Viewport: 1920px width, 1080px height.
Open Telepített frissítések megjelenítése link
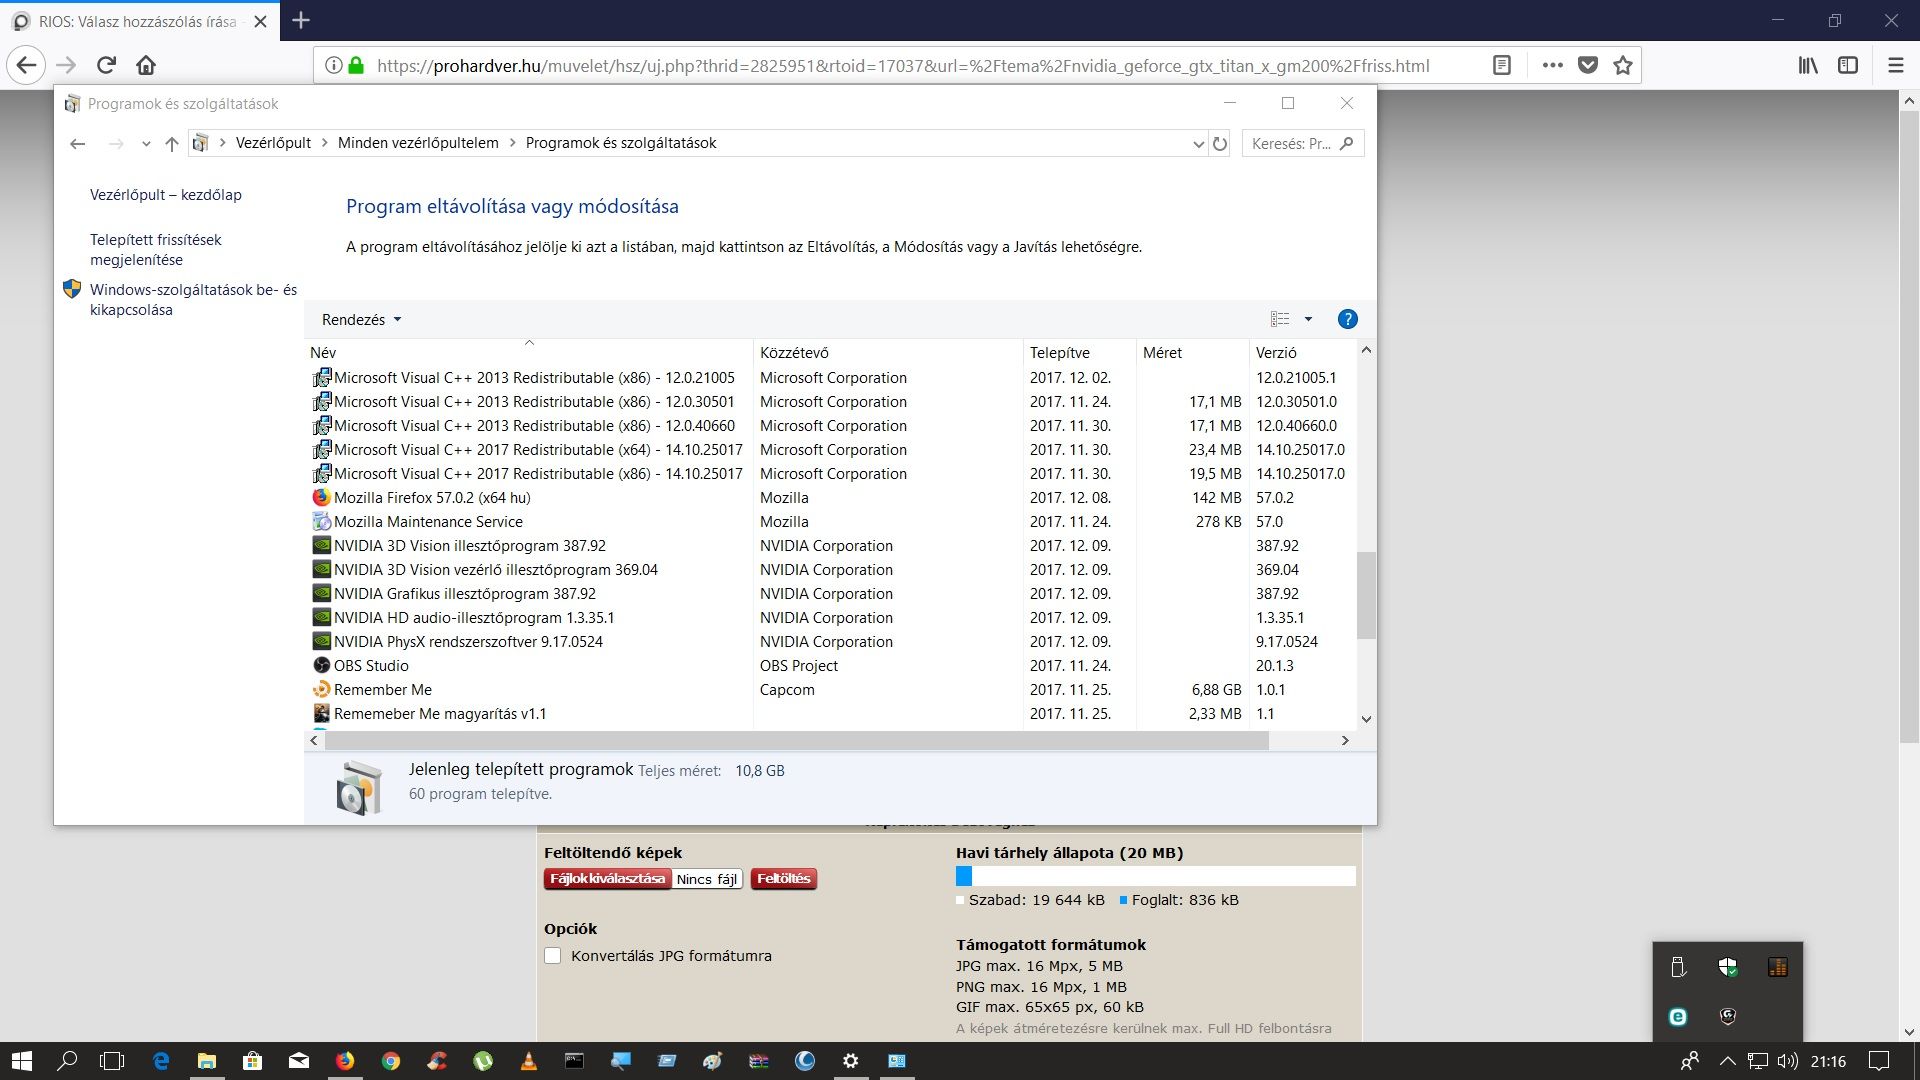(x=156, y=250)
